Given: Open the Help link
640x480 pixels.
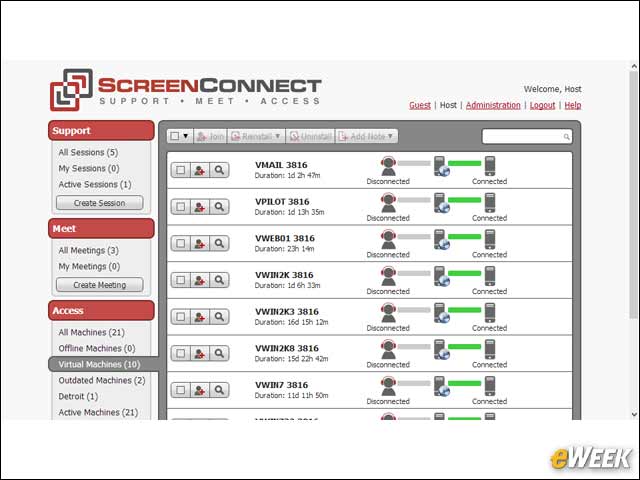Looking at the screenshot, I should click(x=573, y=105).
